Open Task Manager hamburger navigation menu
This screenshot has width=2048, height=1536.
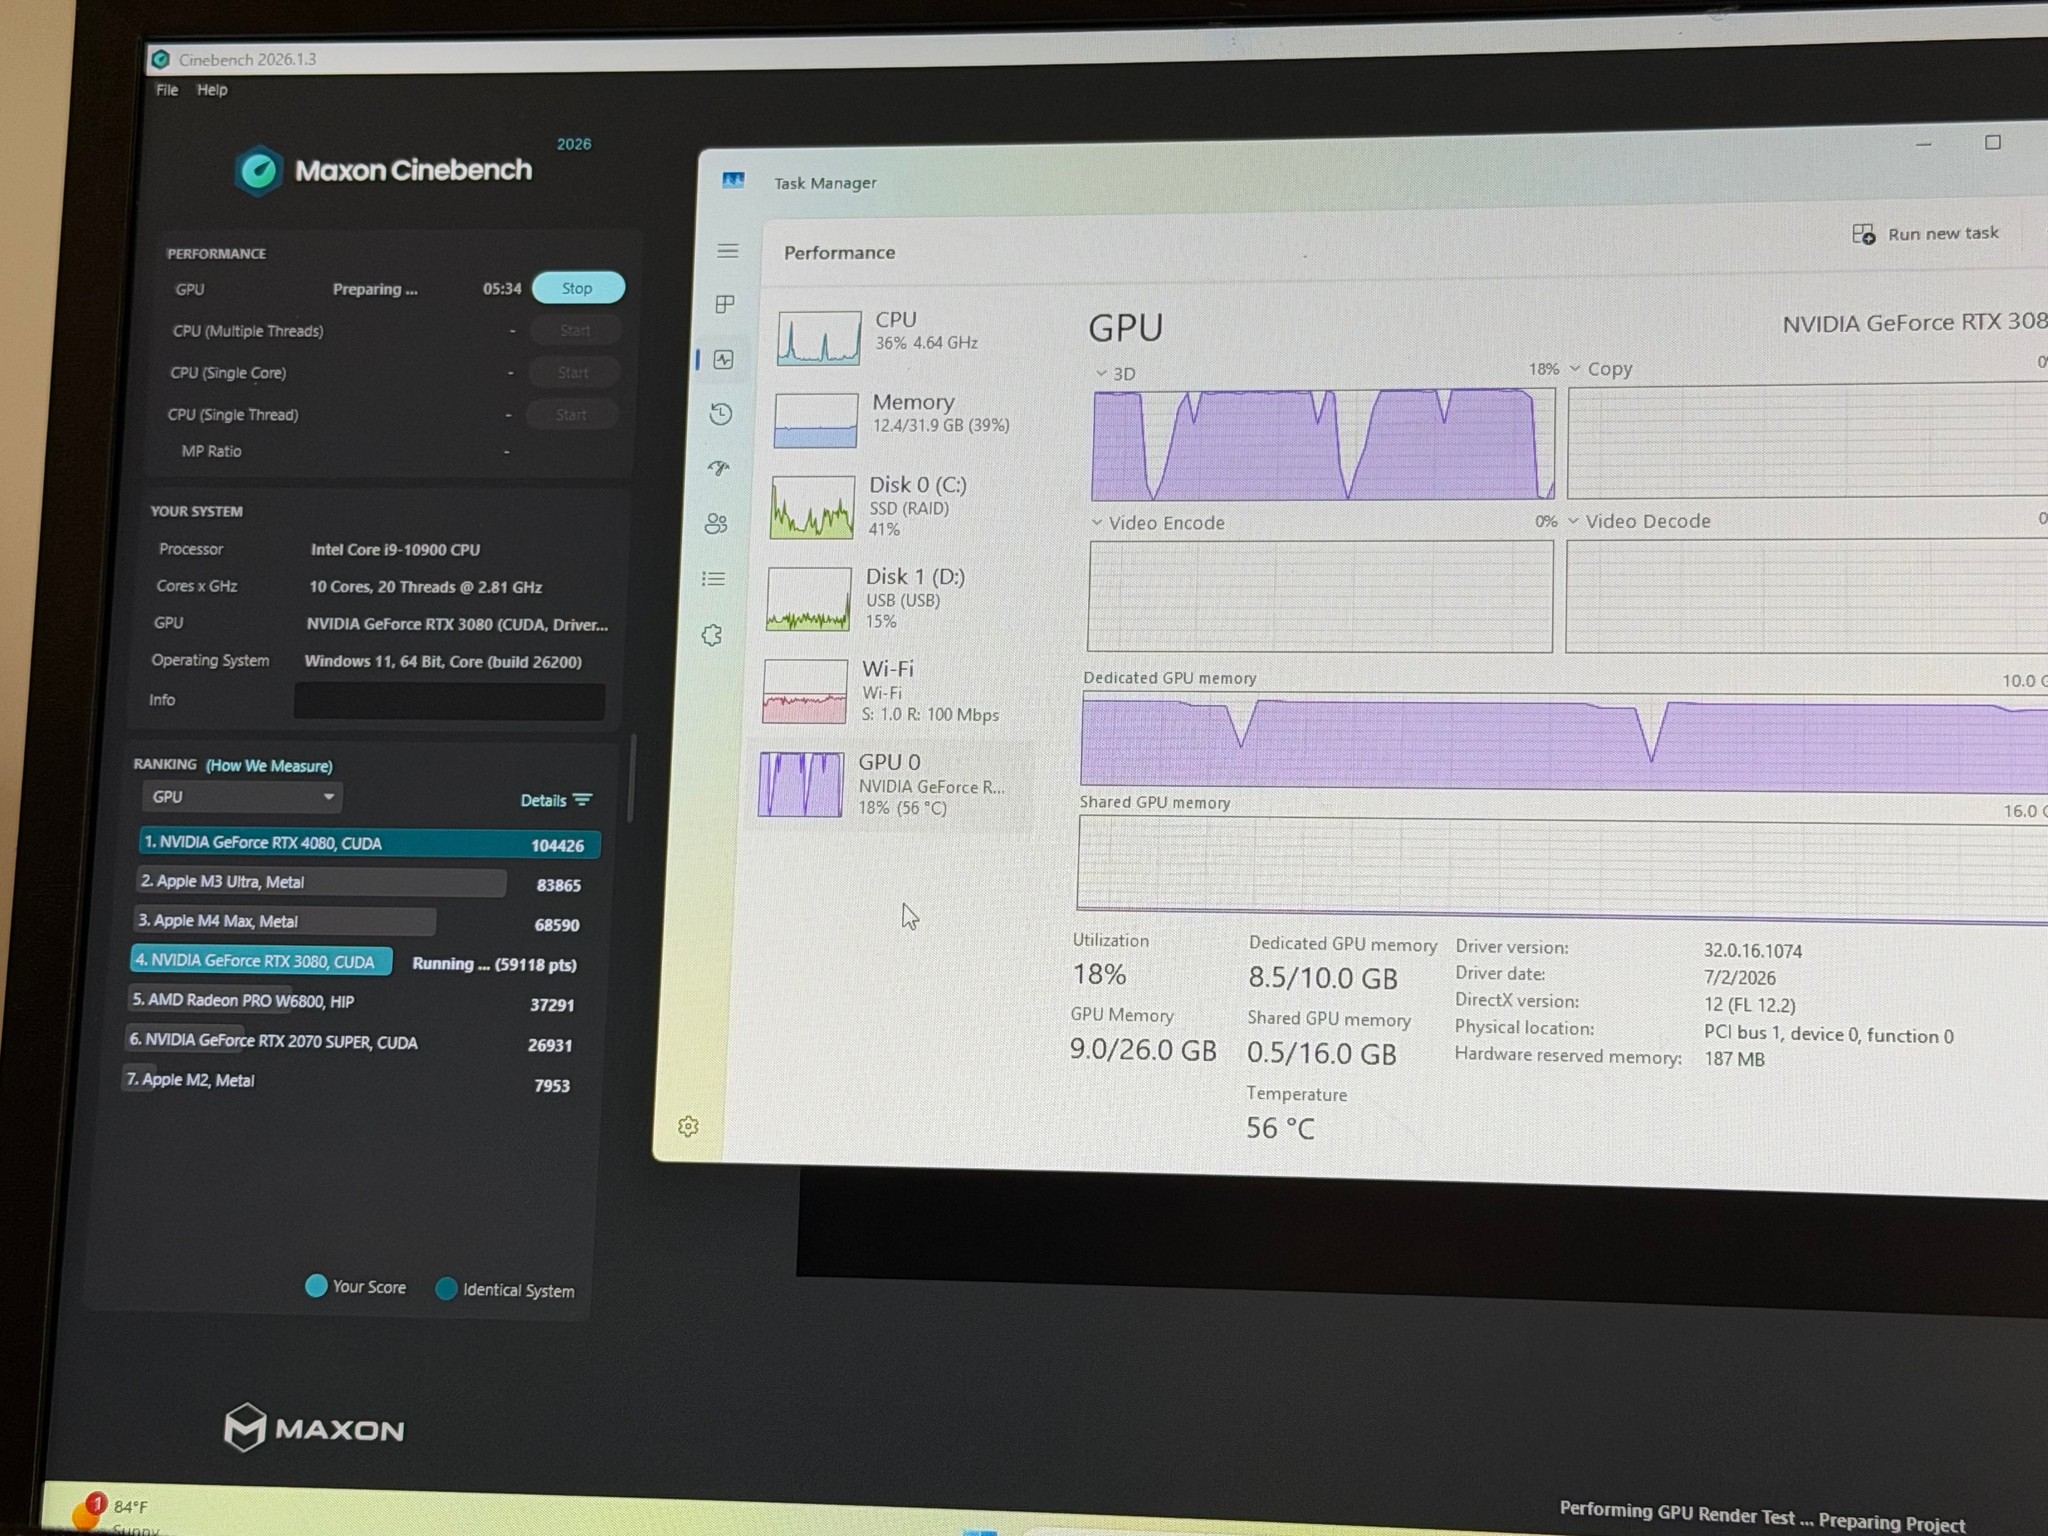coord(728,251)
